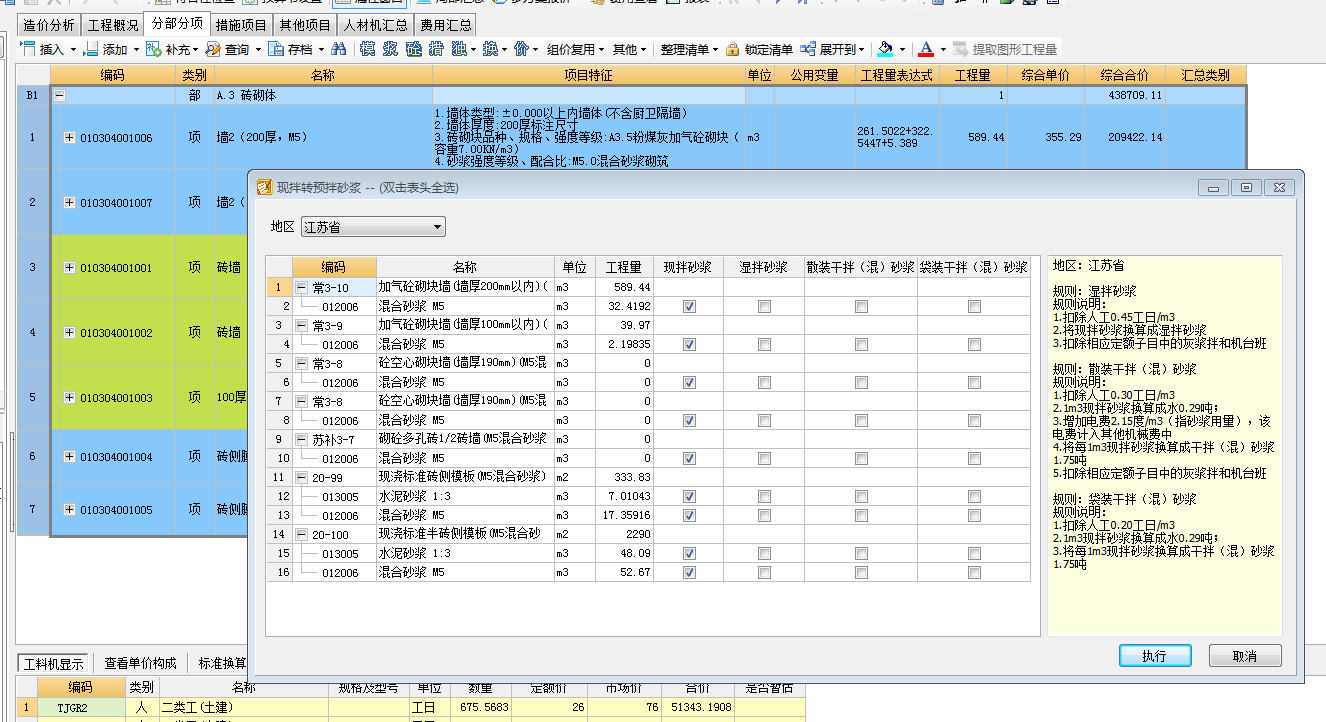The height and width of the screenshot is (722, 1326).
Task: Uncheck 现拌砂浆 for row 2 混合砂浆 M5
Action: [688, 307]
